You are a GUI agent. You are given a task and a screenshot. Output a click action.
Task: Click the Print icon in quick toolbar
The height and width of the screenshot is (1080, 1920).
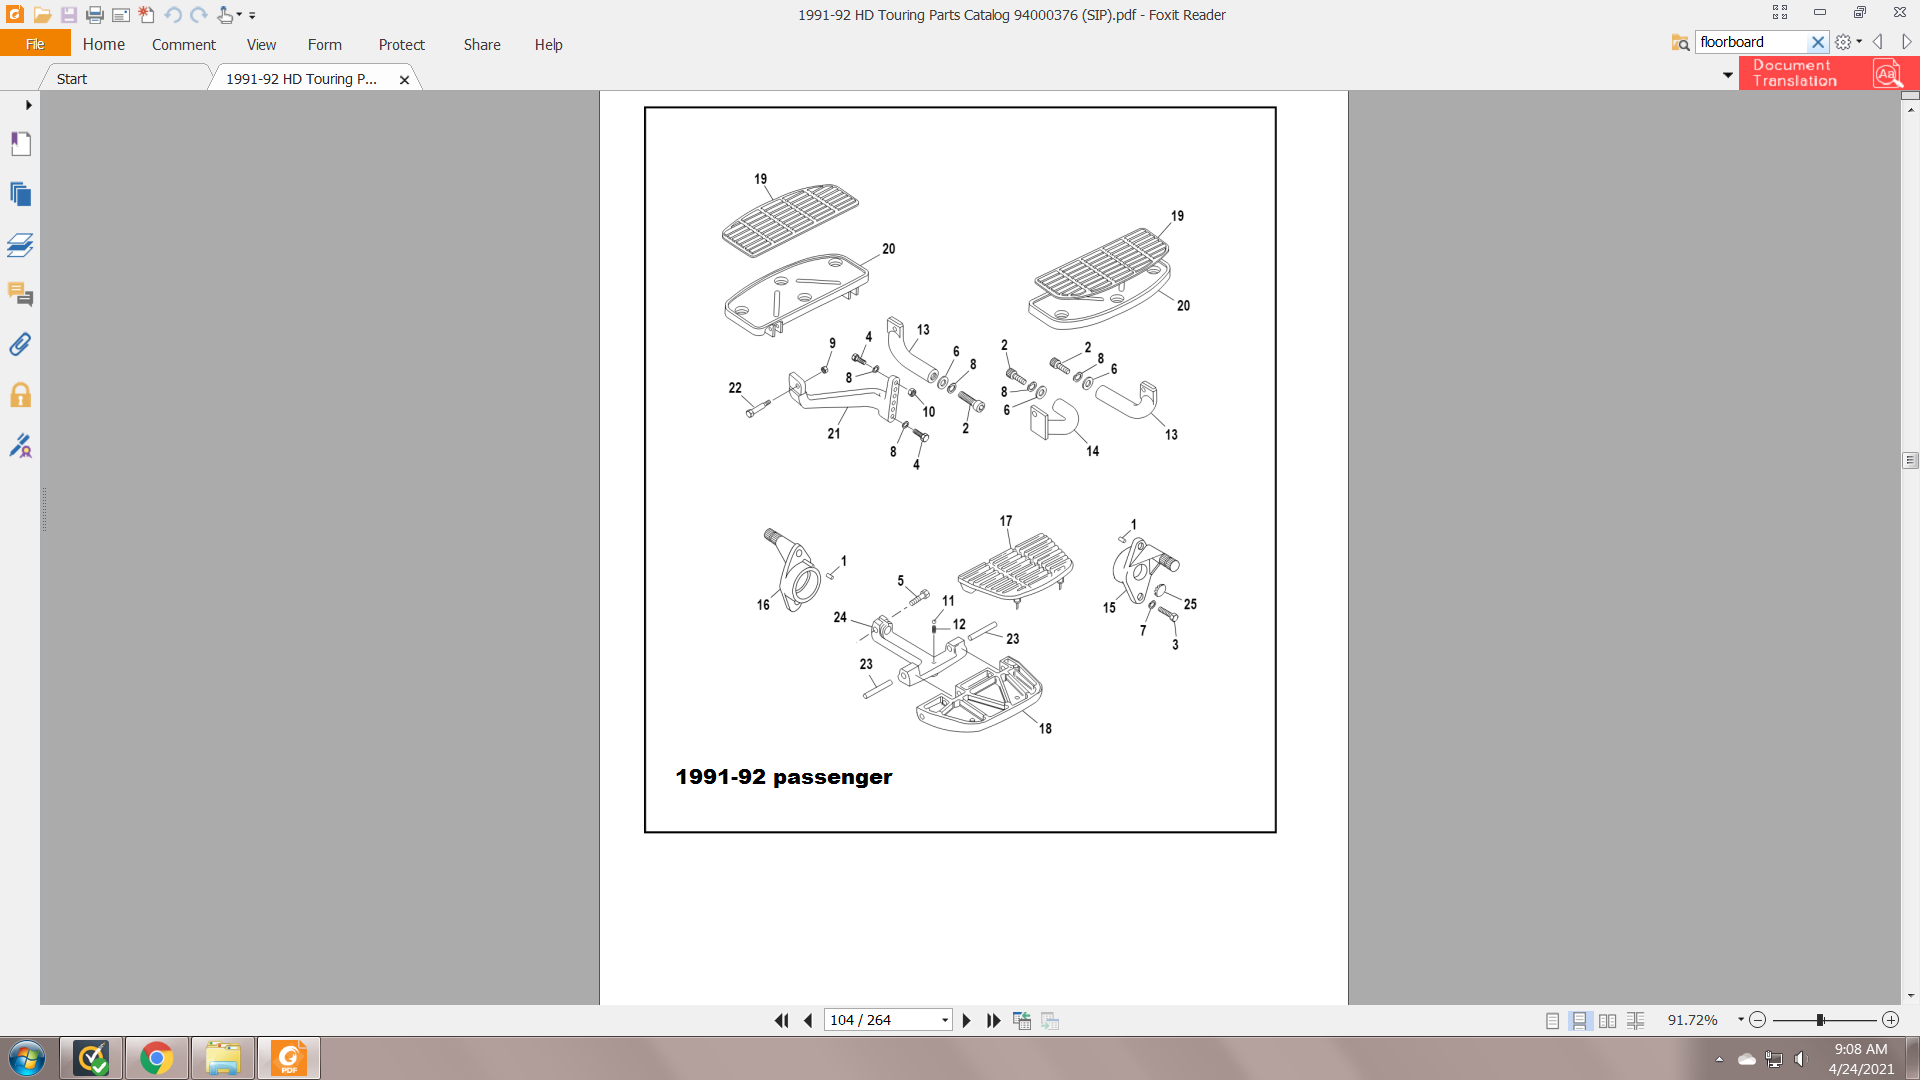pos(95,15)
